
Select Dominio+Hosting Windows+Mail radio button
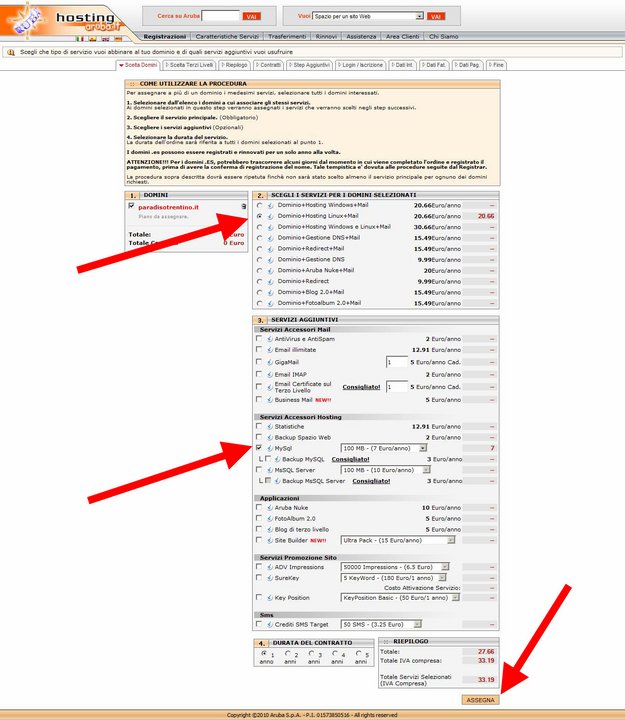coord(260,205)
